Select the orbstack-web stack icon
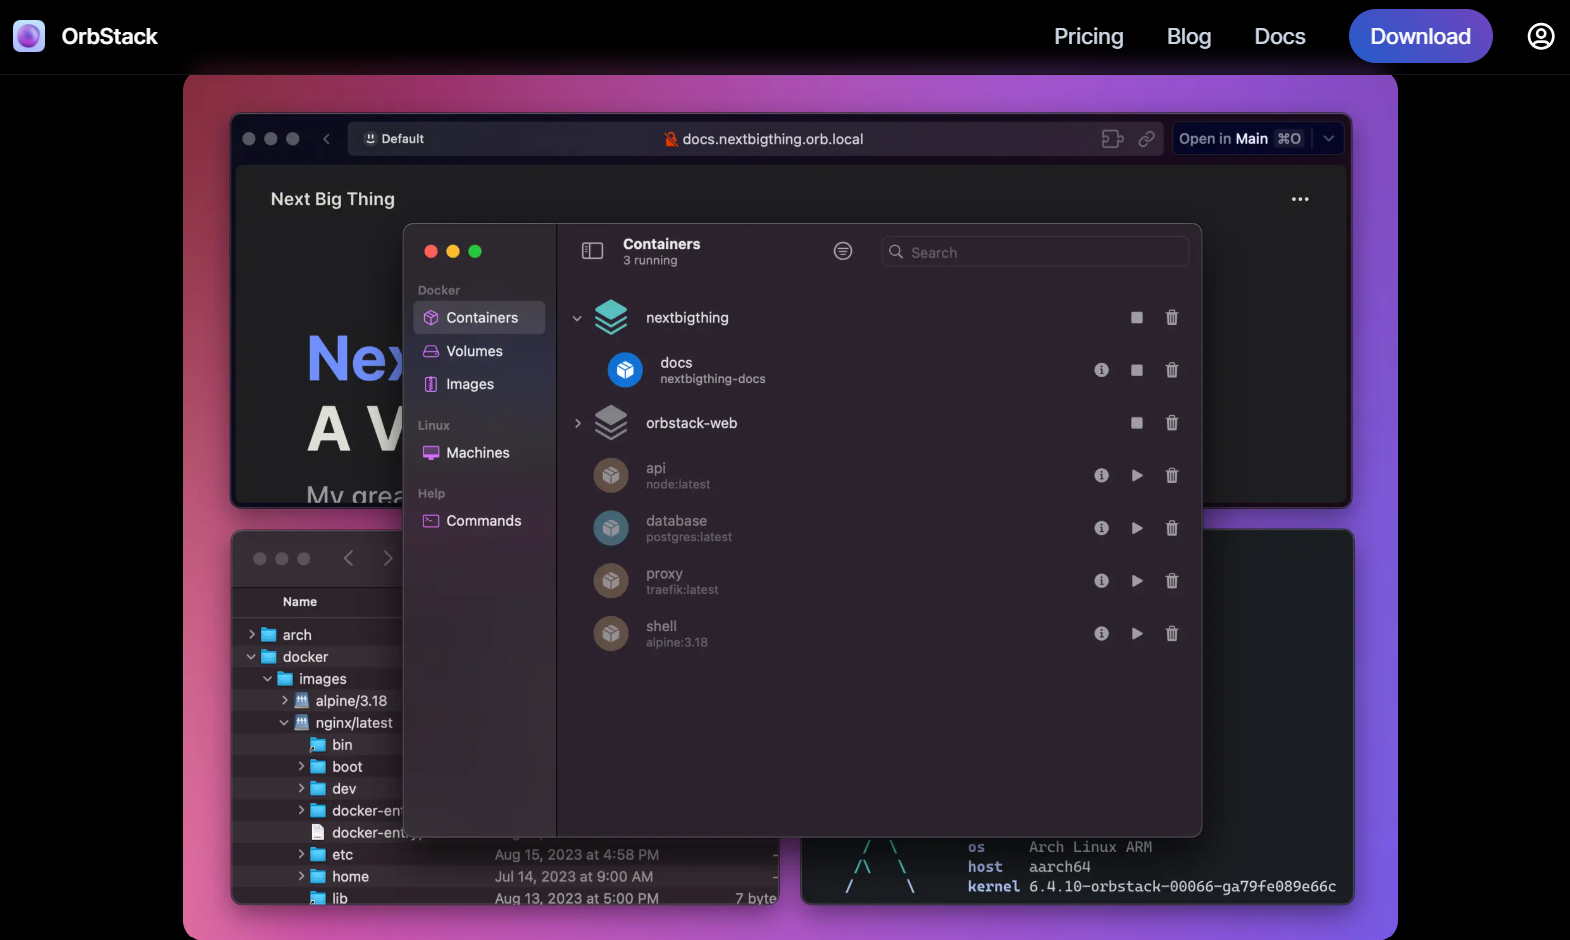1570x940 pixels. click(x=611, y=423)
